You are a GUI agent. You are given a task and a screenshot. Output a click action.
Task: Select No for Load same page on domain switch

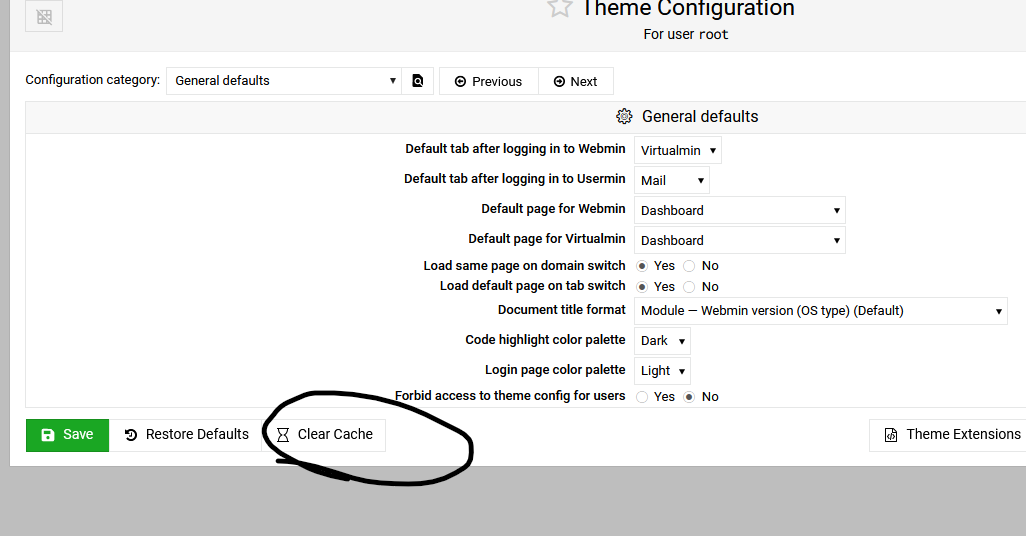pyautogui.click(x=689, y=266)
